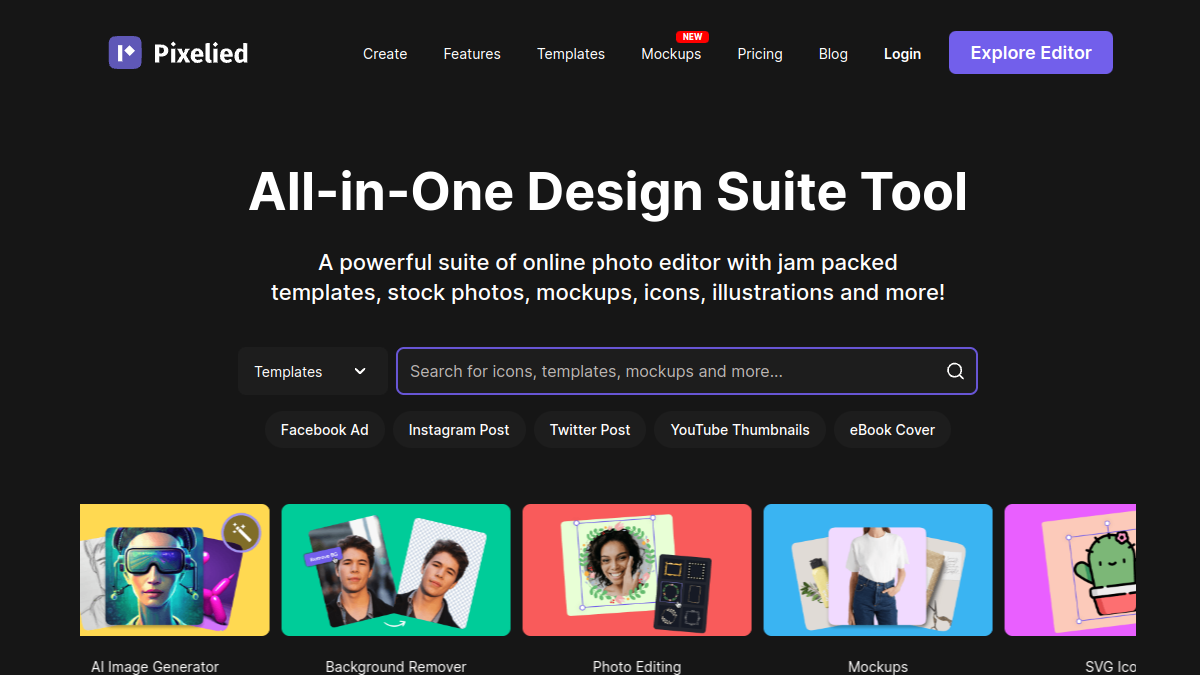The image size is (1200, 675).
Task: Select the YouTube Thumbnails tag
Action: [x=740, y=430]
